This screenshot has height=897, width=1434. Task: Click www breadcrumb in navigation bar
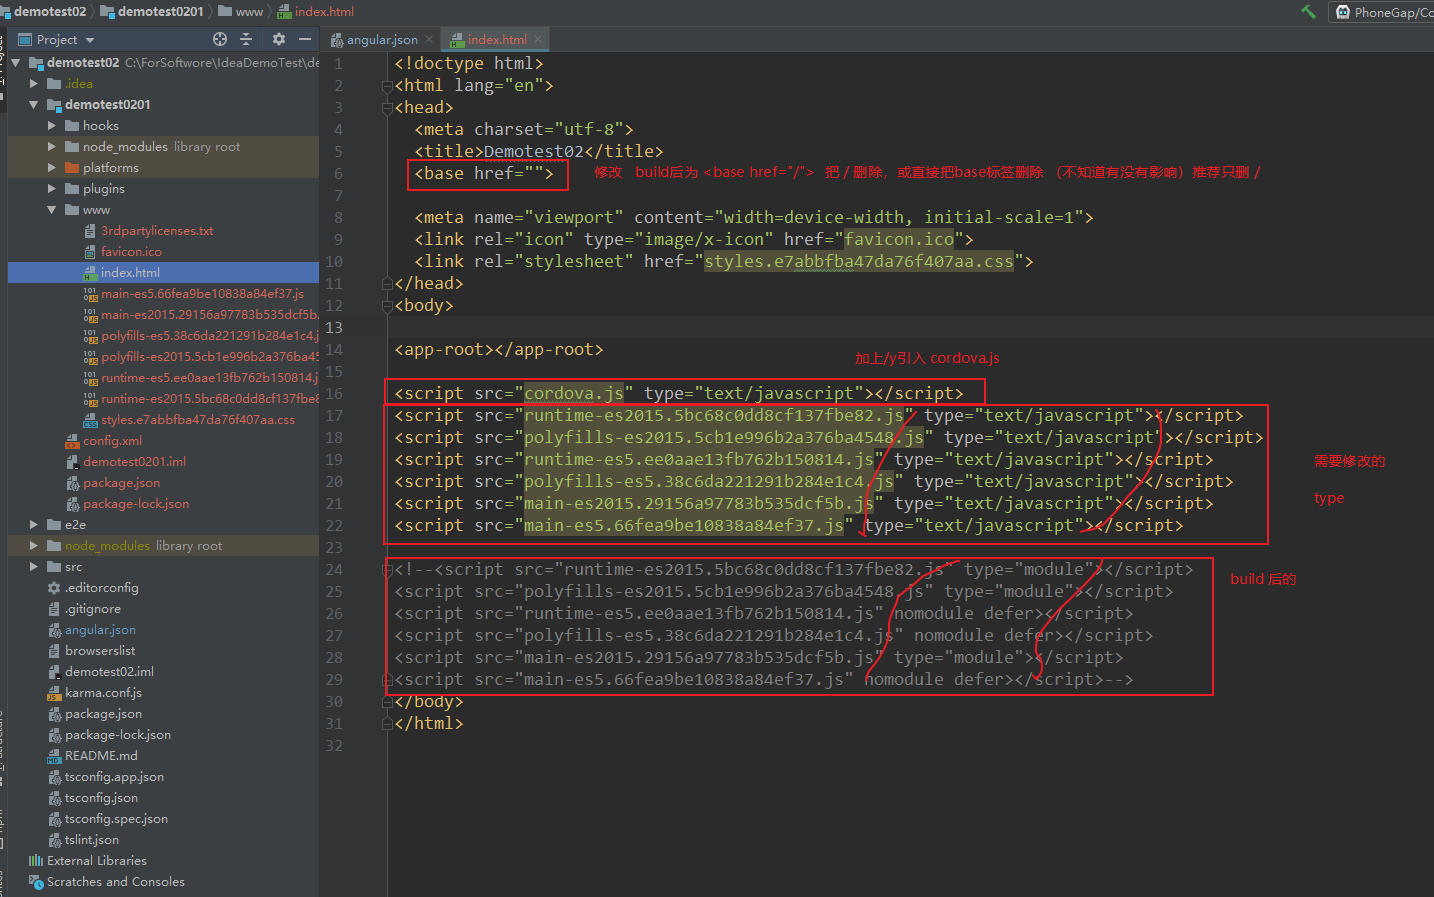[x=241, y=12]
